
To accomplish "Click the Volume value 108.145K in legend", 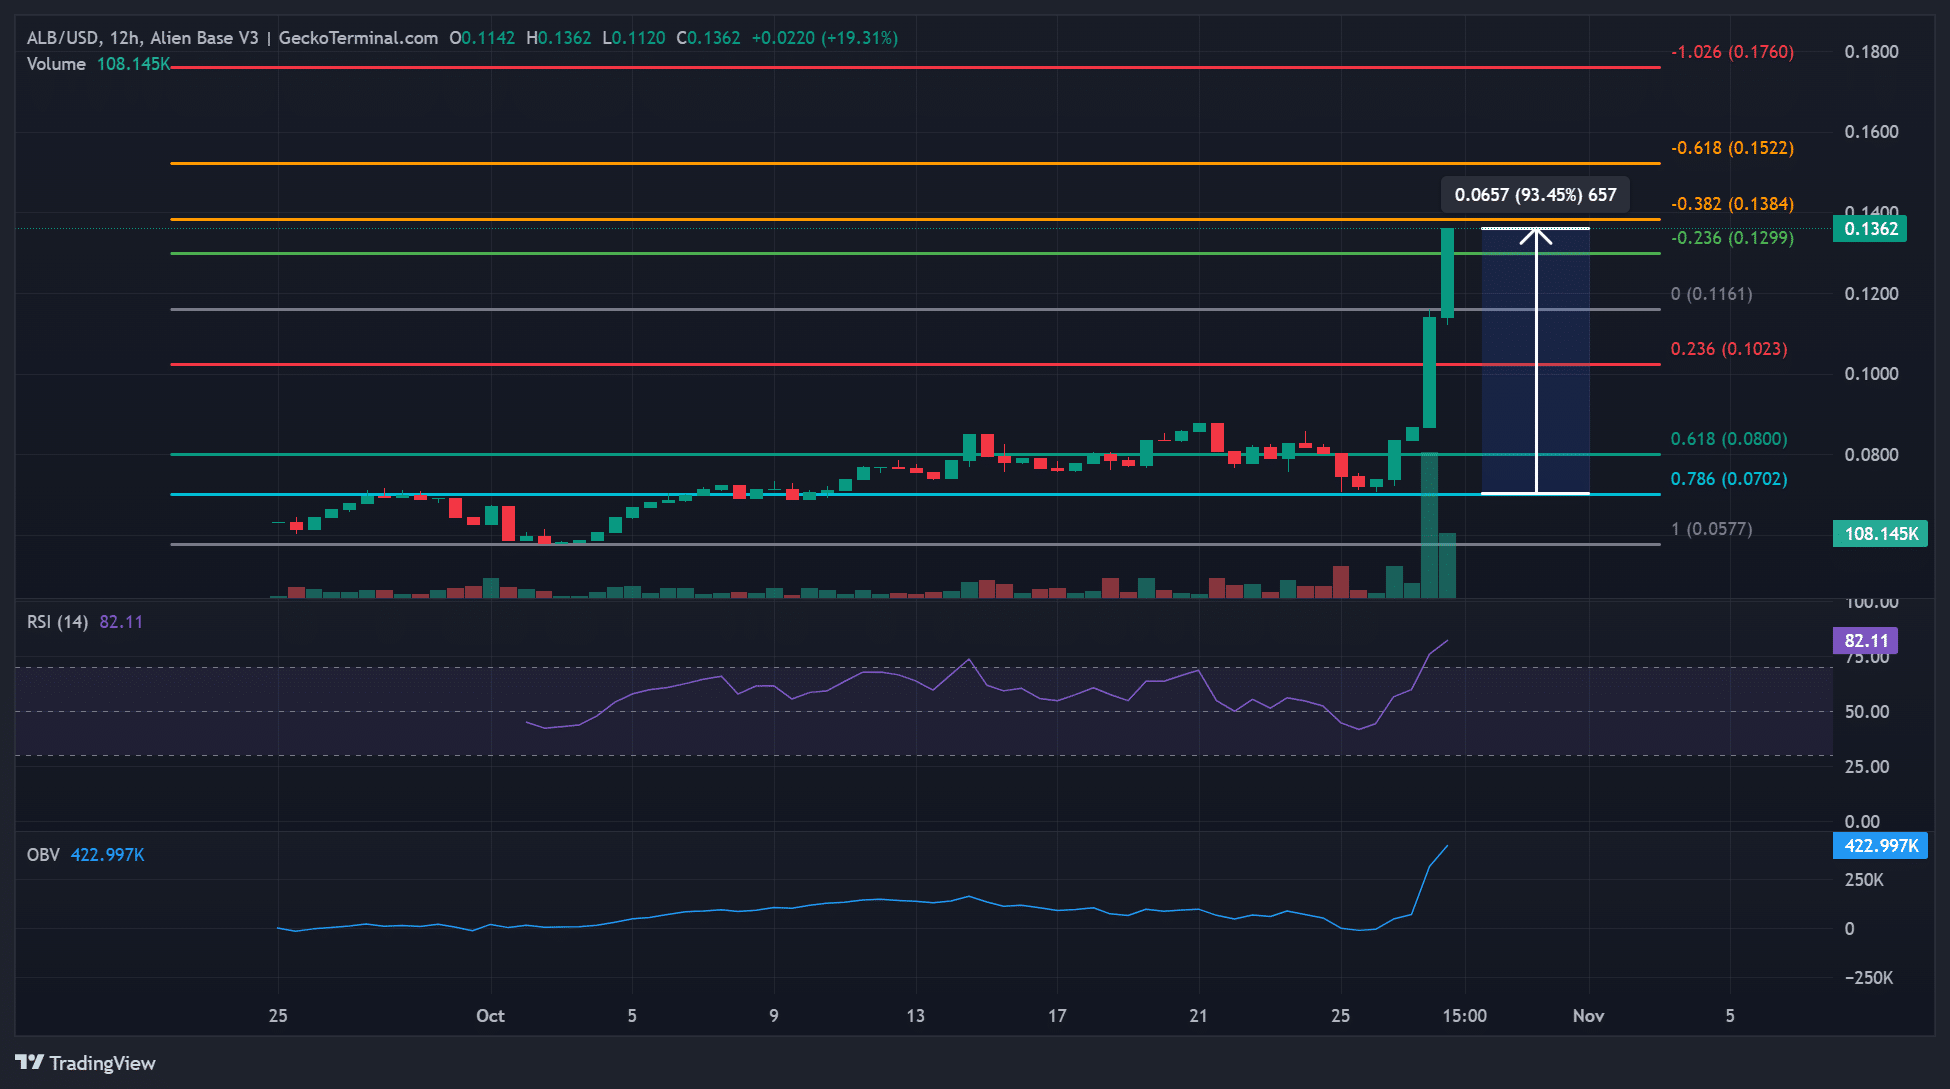I will (x=134, y=64).
